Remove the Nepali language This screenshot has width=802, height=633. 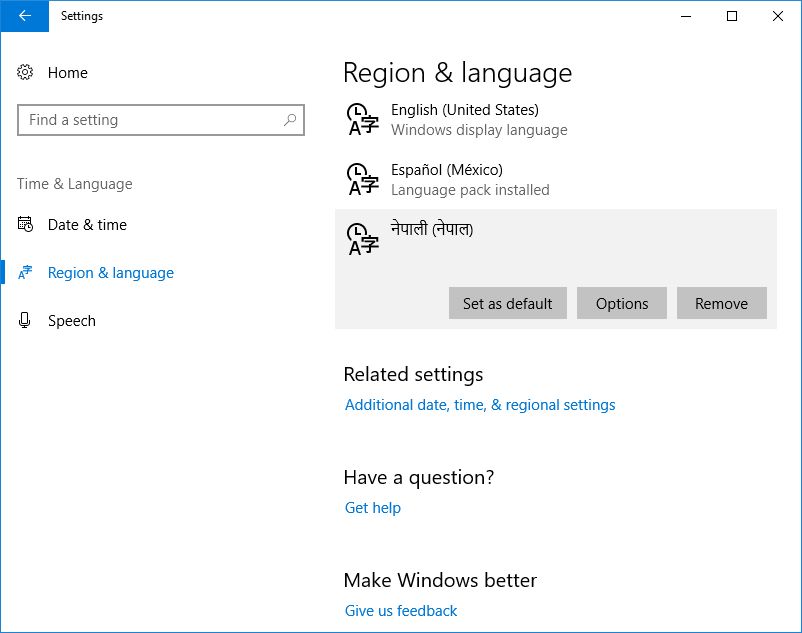tap(721, 304)
